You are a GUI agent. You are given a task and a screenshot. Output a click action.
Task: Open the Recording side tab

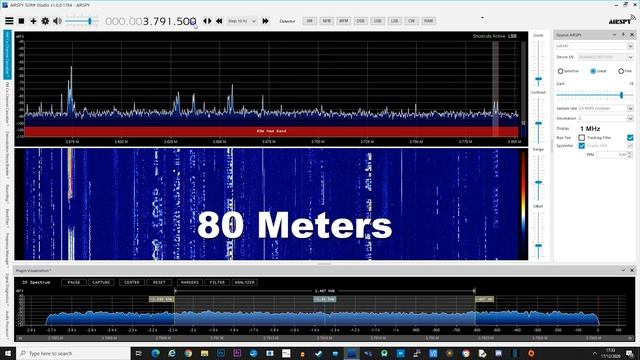tap(7, 193)
